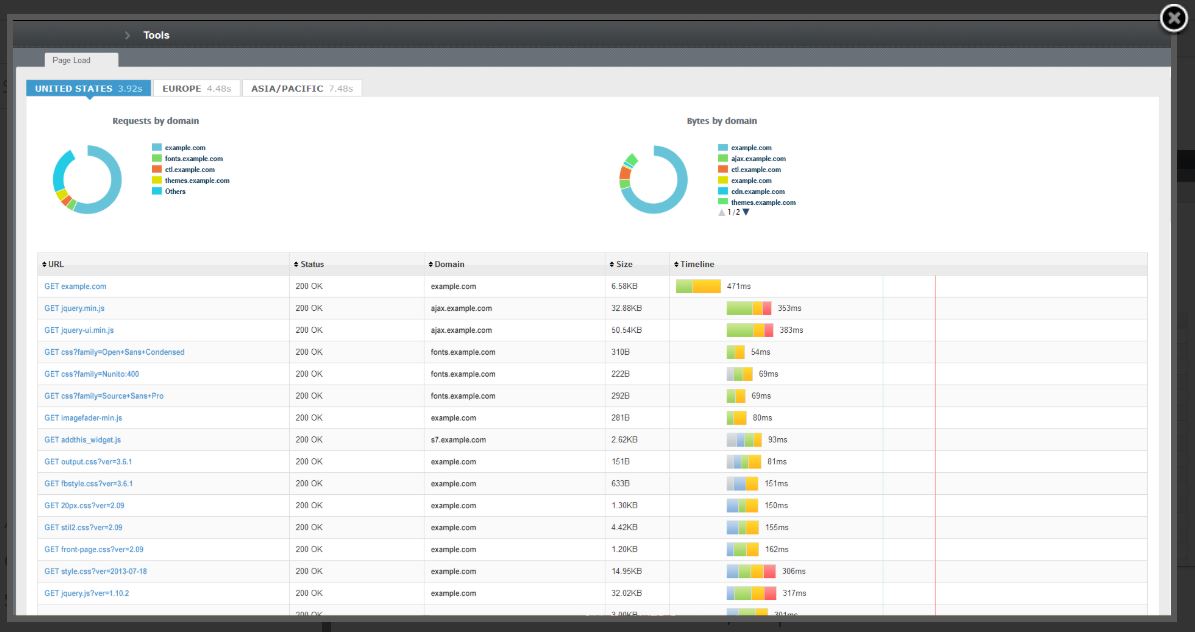Click the 471ms timeline bar
1195x632 pixels.
(698, 287)
